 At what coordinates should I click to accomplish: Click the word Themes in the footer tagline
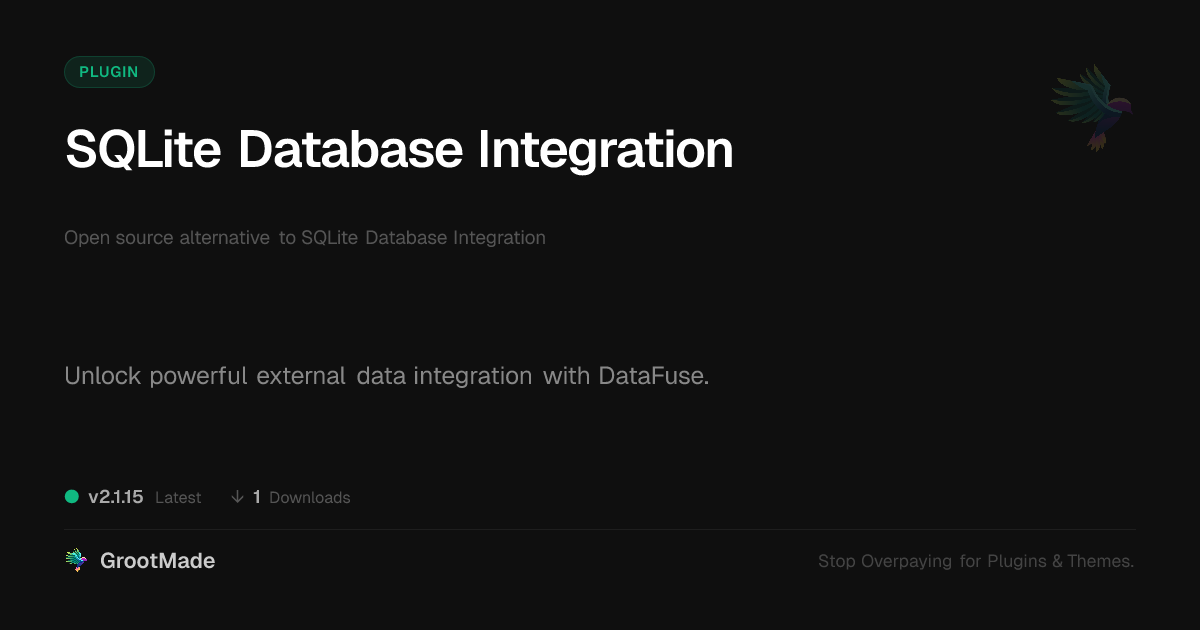1100,561
